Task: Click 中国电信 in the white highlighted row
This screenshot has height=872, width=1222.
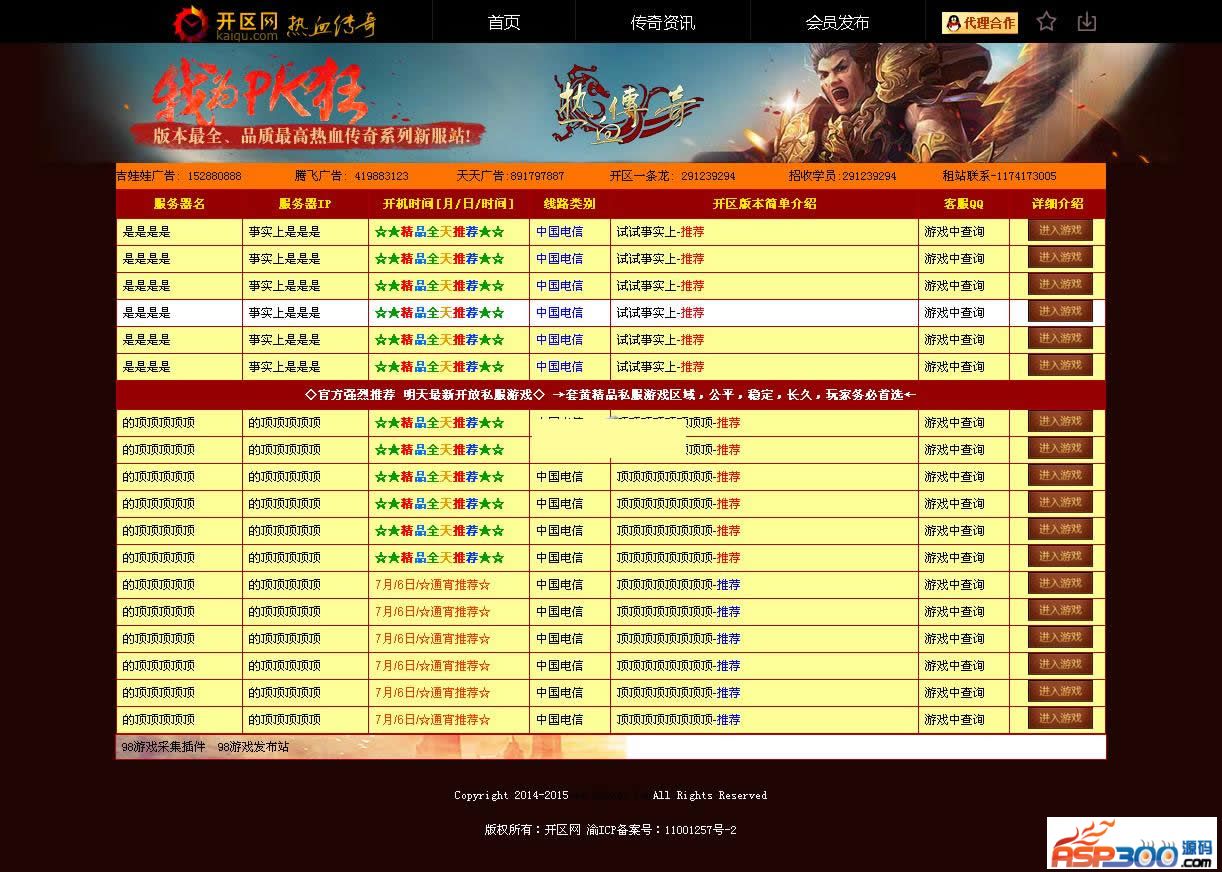Action: (x=559, y=313)
